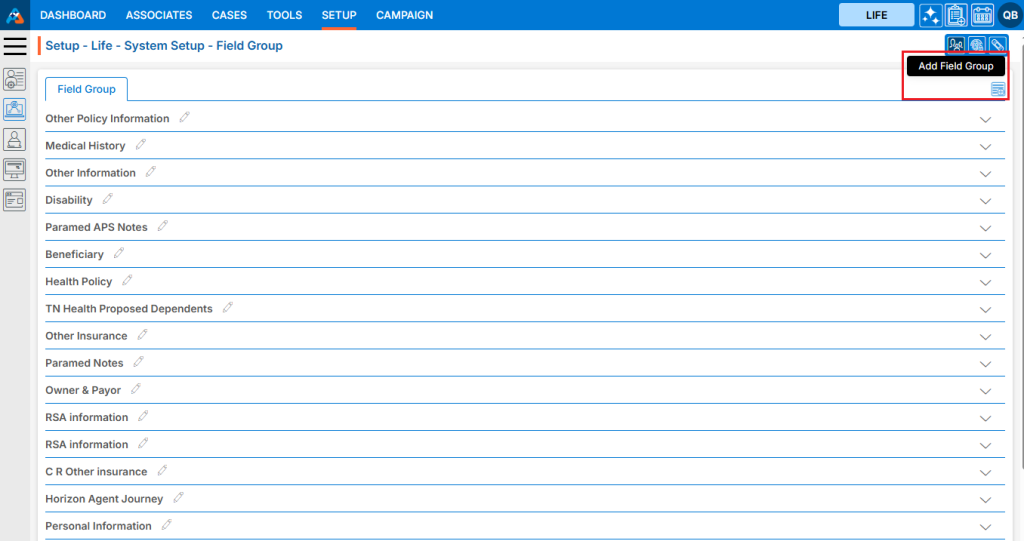The width and height of the screenshot is (1024, 541).
Task: Go to the DASHBOARD menu item
Action: 73,15
